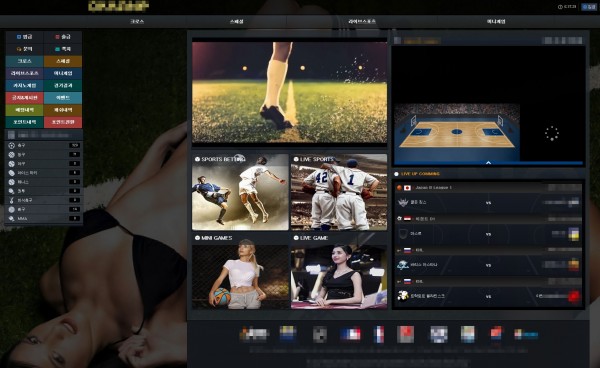Click the light blue 이벤트 button in the sidebar
Screen dimensions: 600x368
63,98
